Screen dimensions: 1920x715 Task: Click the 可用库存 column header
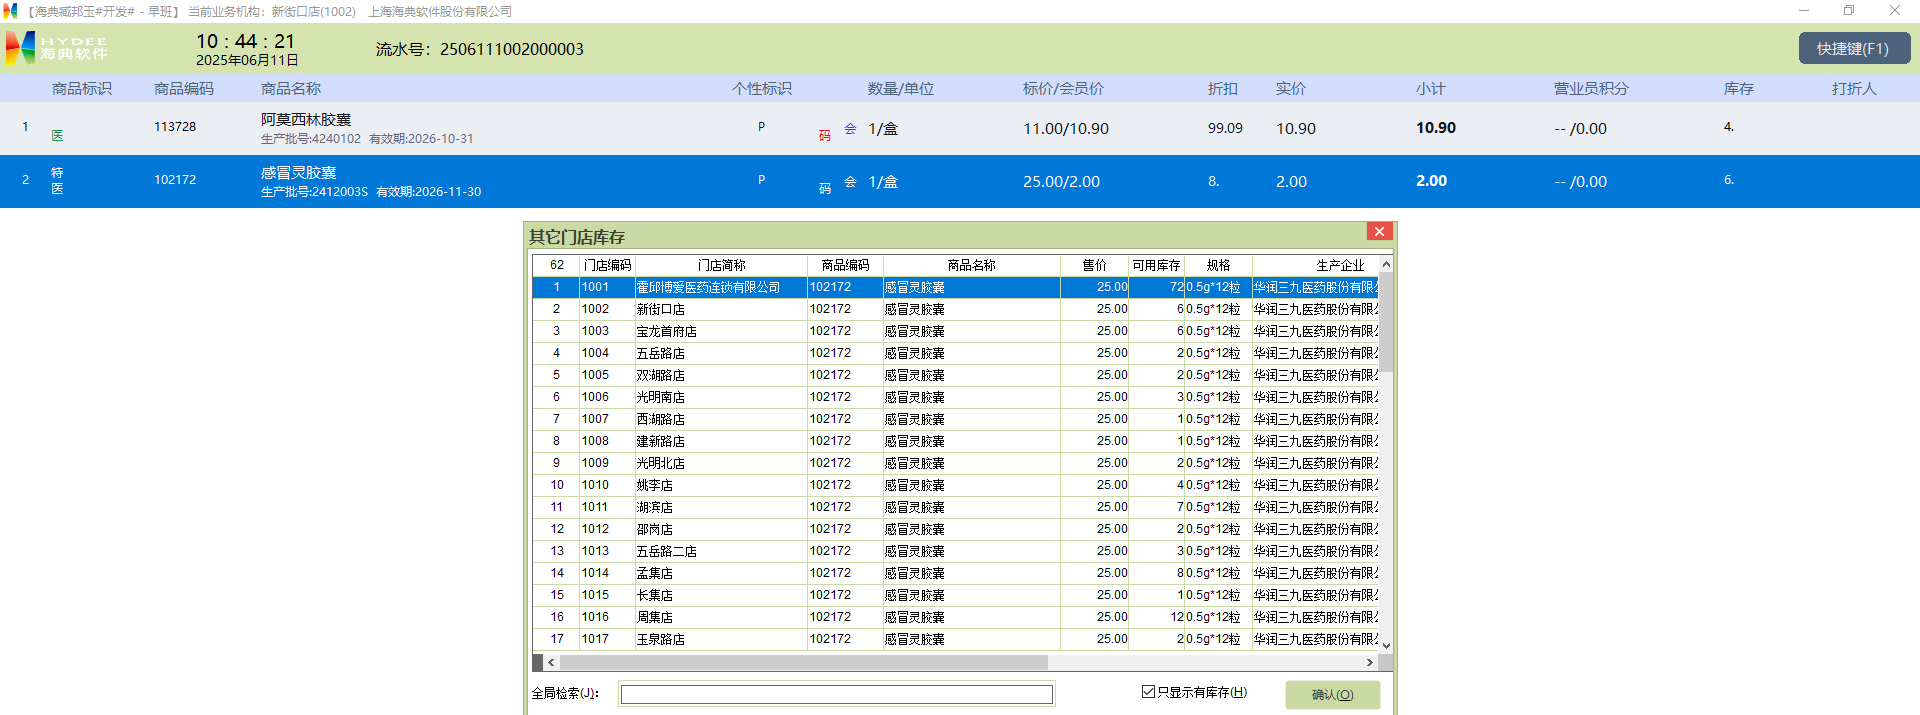coord(1156,265)
